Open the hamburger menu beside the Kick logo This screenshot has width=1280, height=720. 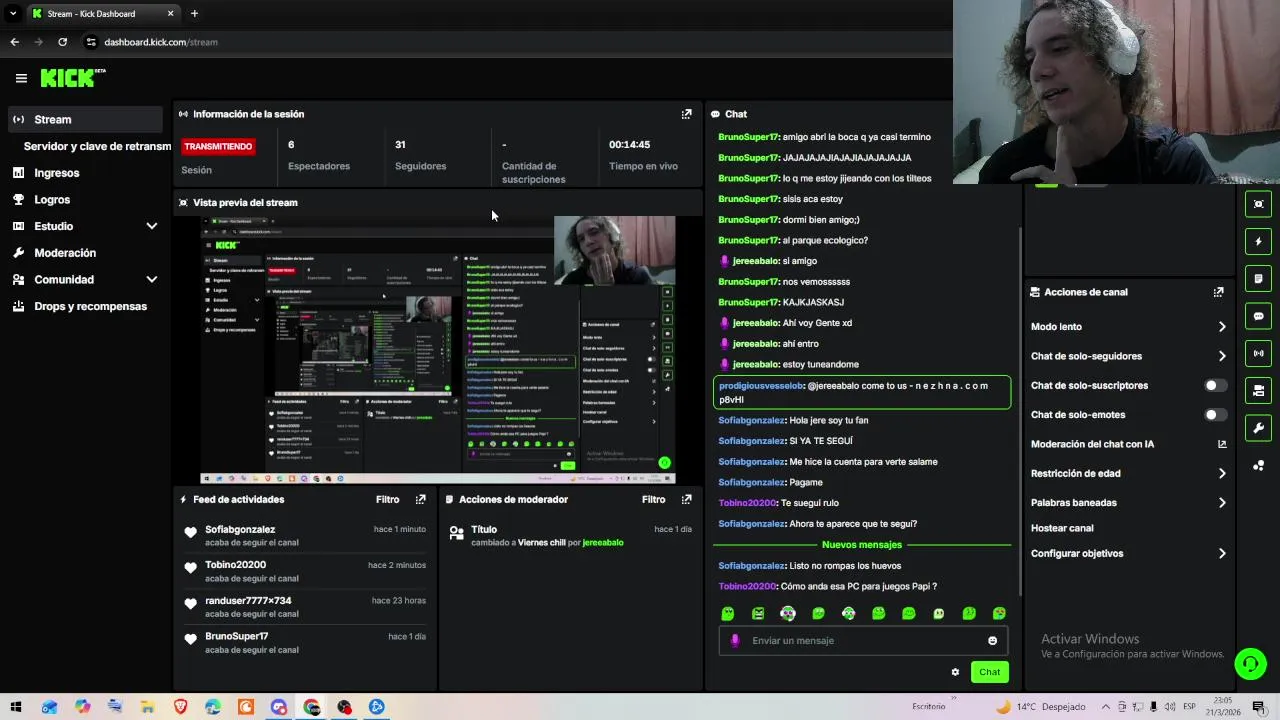21,78
